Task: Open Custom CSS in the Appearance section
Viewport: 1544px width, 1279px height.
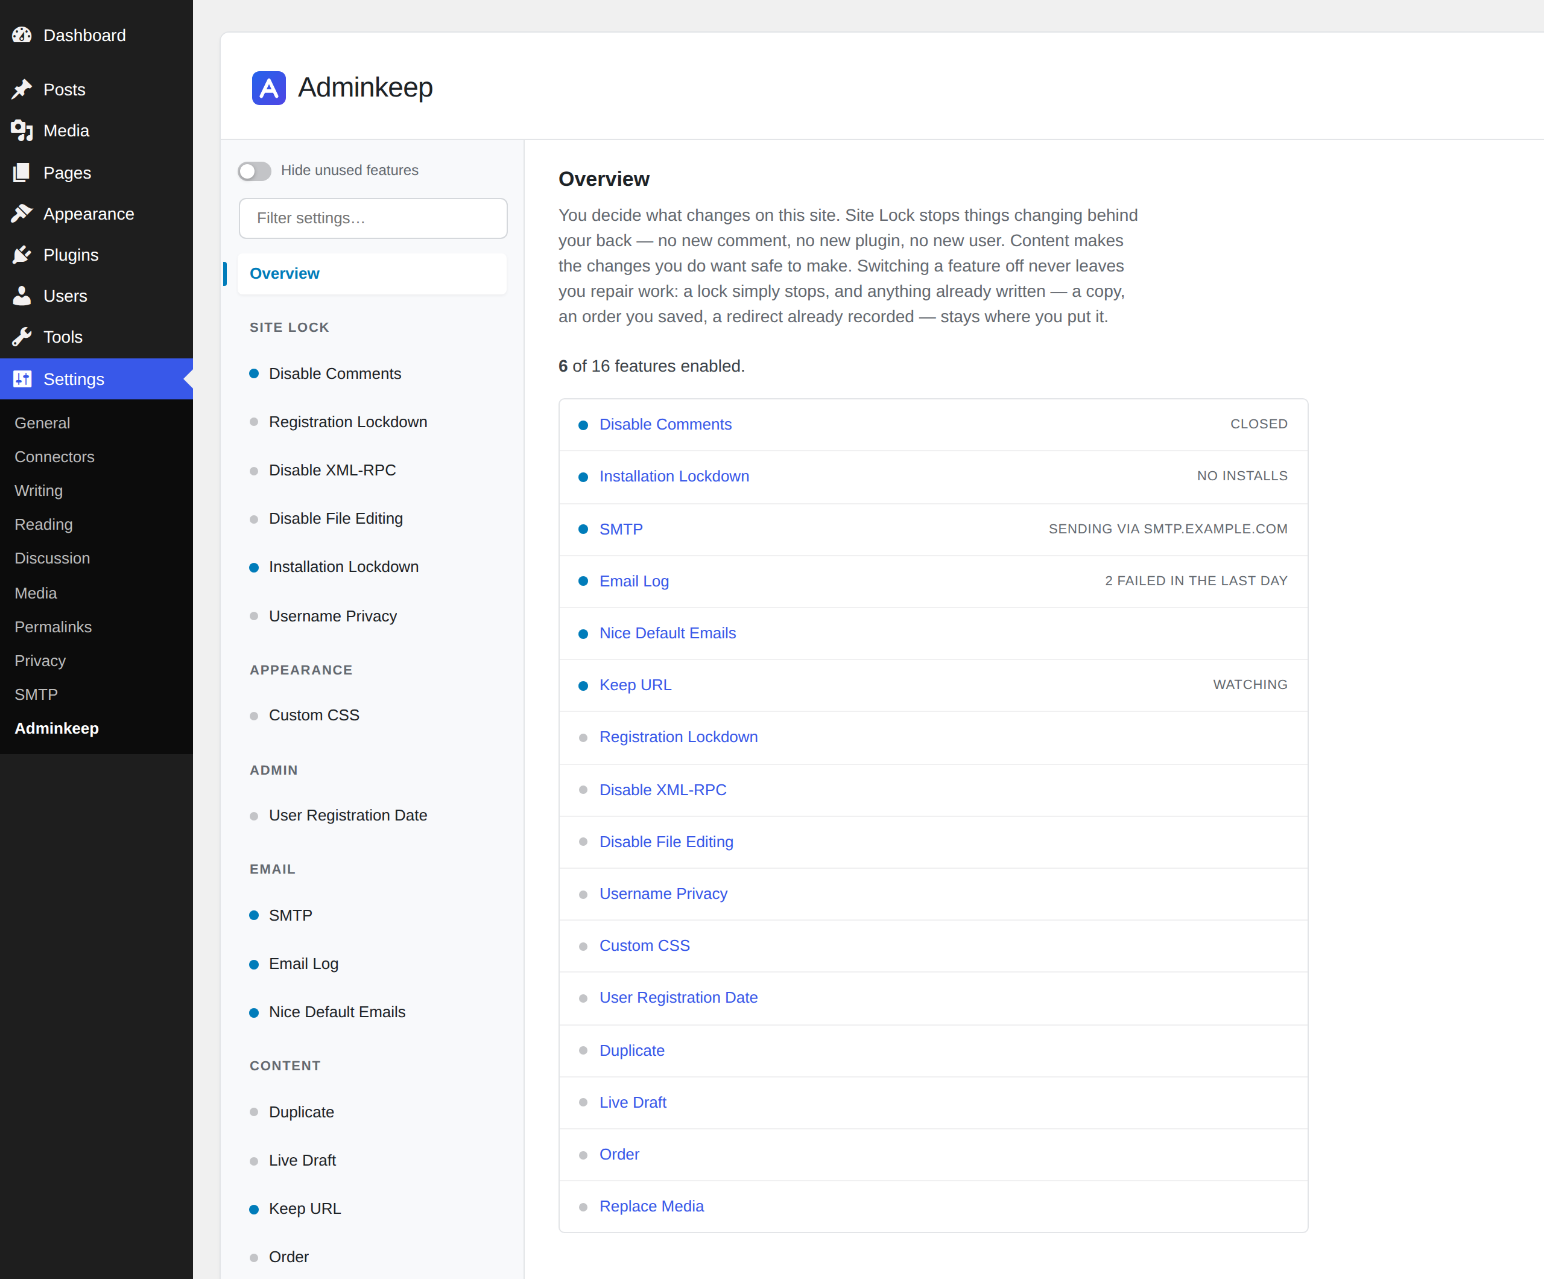Action: tap(314, 715)
